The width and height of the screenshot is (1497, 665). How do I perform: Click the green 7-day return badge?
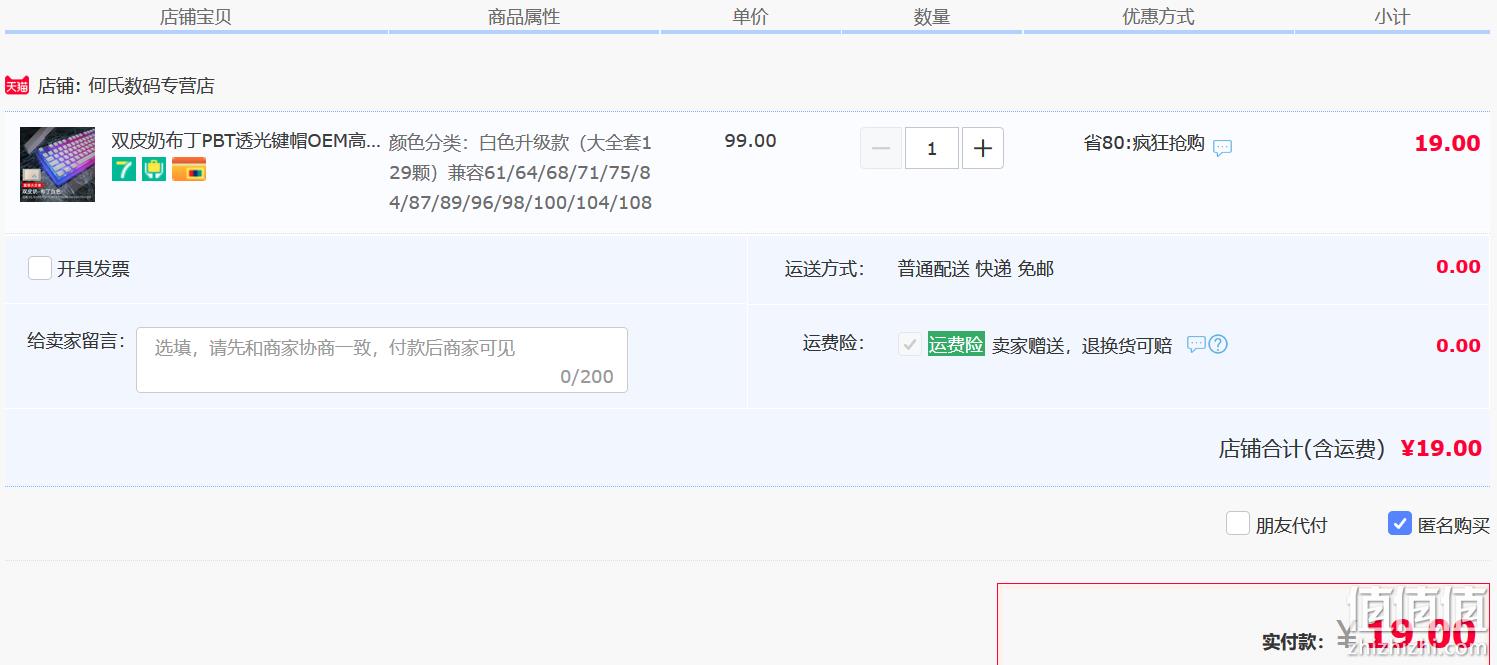tap(123, 169)
